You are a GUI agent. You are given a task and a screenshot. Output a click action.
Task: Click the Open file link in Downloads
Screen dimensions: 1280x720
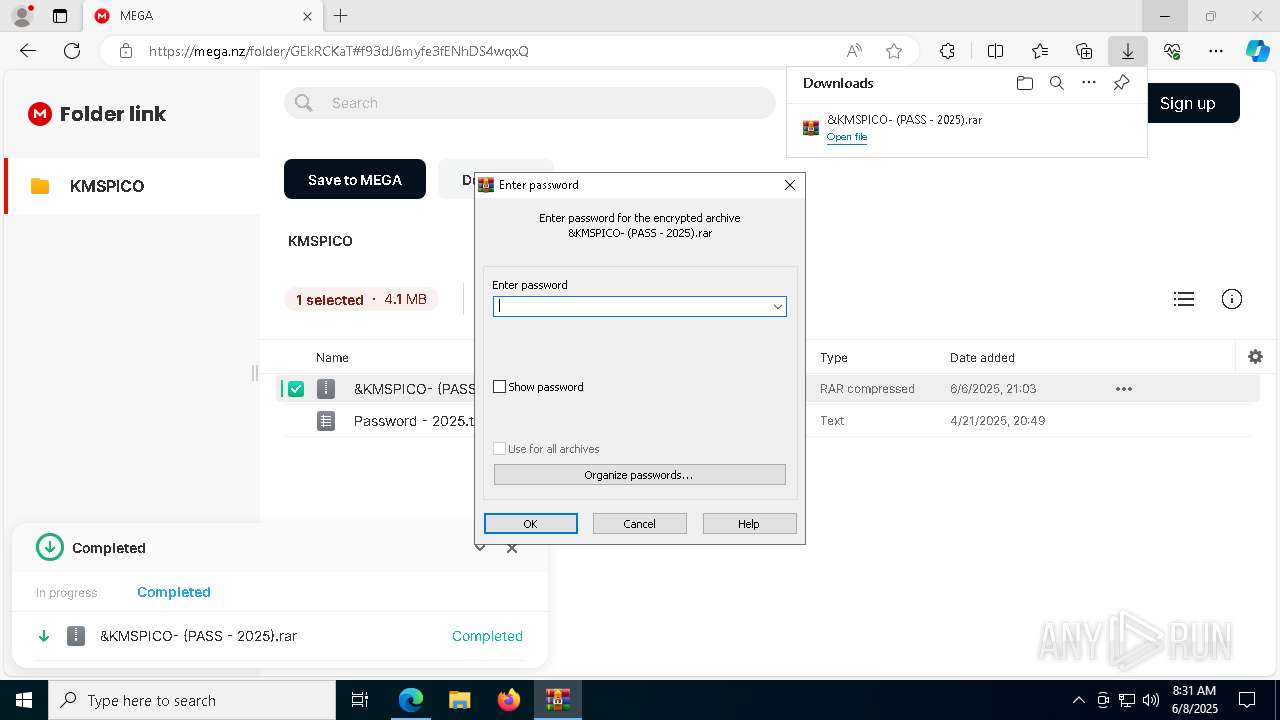(x=847, y=137)
